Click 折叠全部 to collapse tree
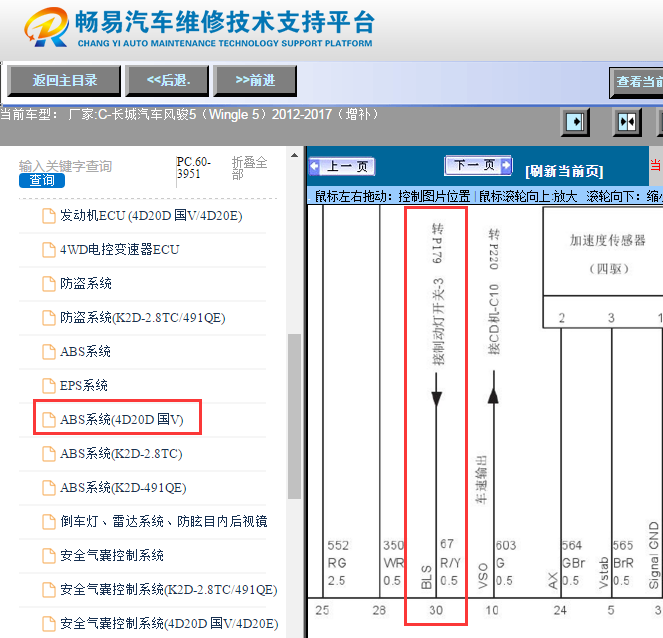Viewport: 663px width, 638px height. tap(249, 168)
